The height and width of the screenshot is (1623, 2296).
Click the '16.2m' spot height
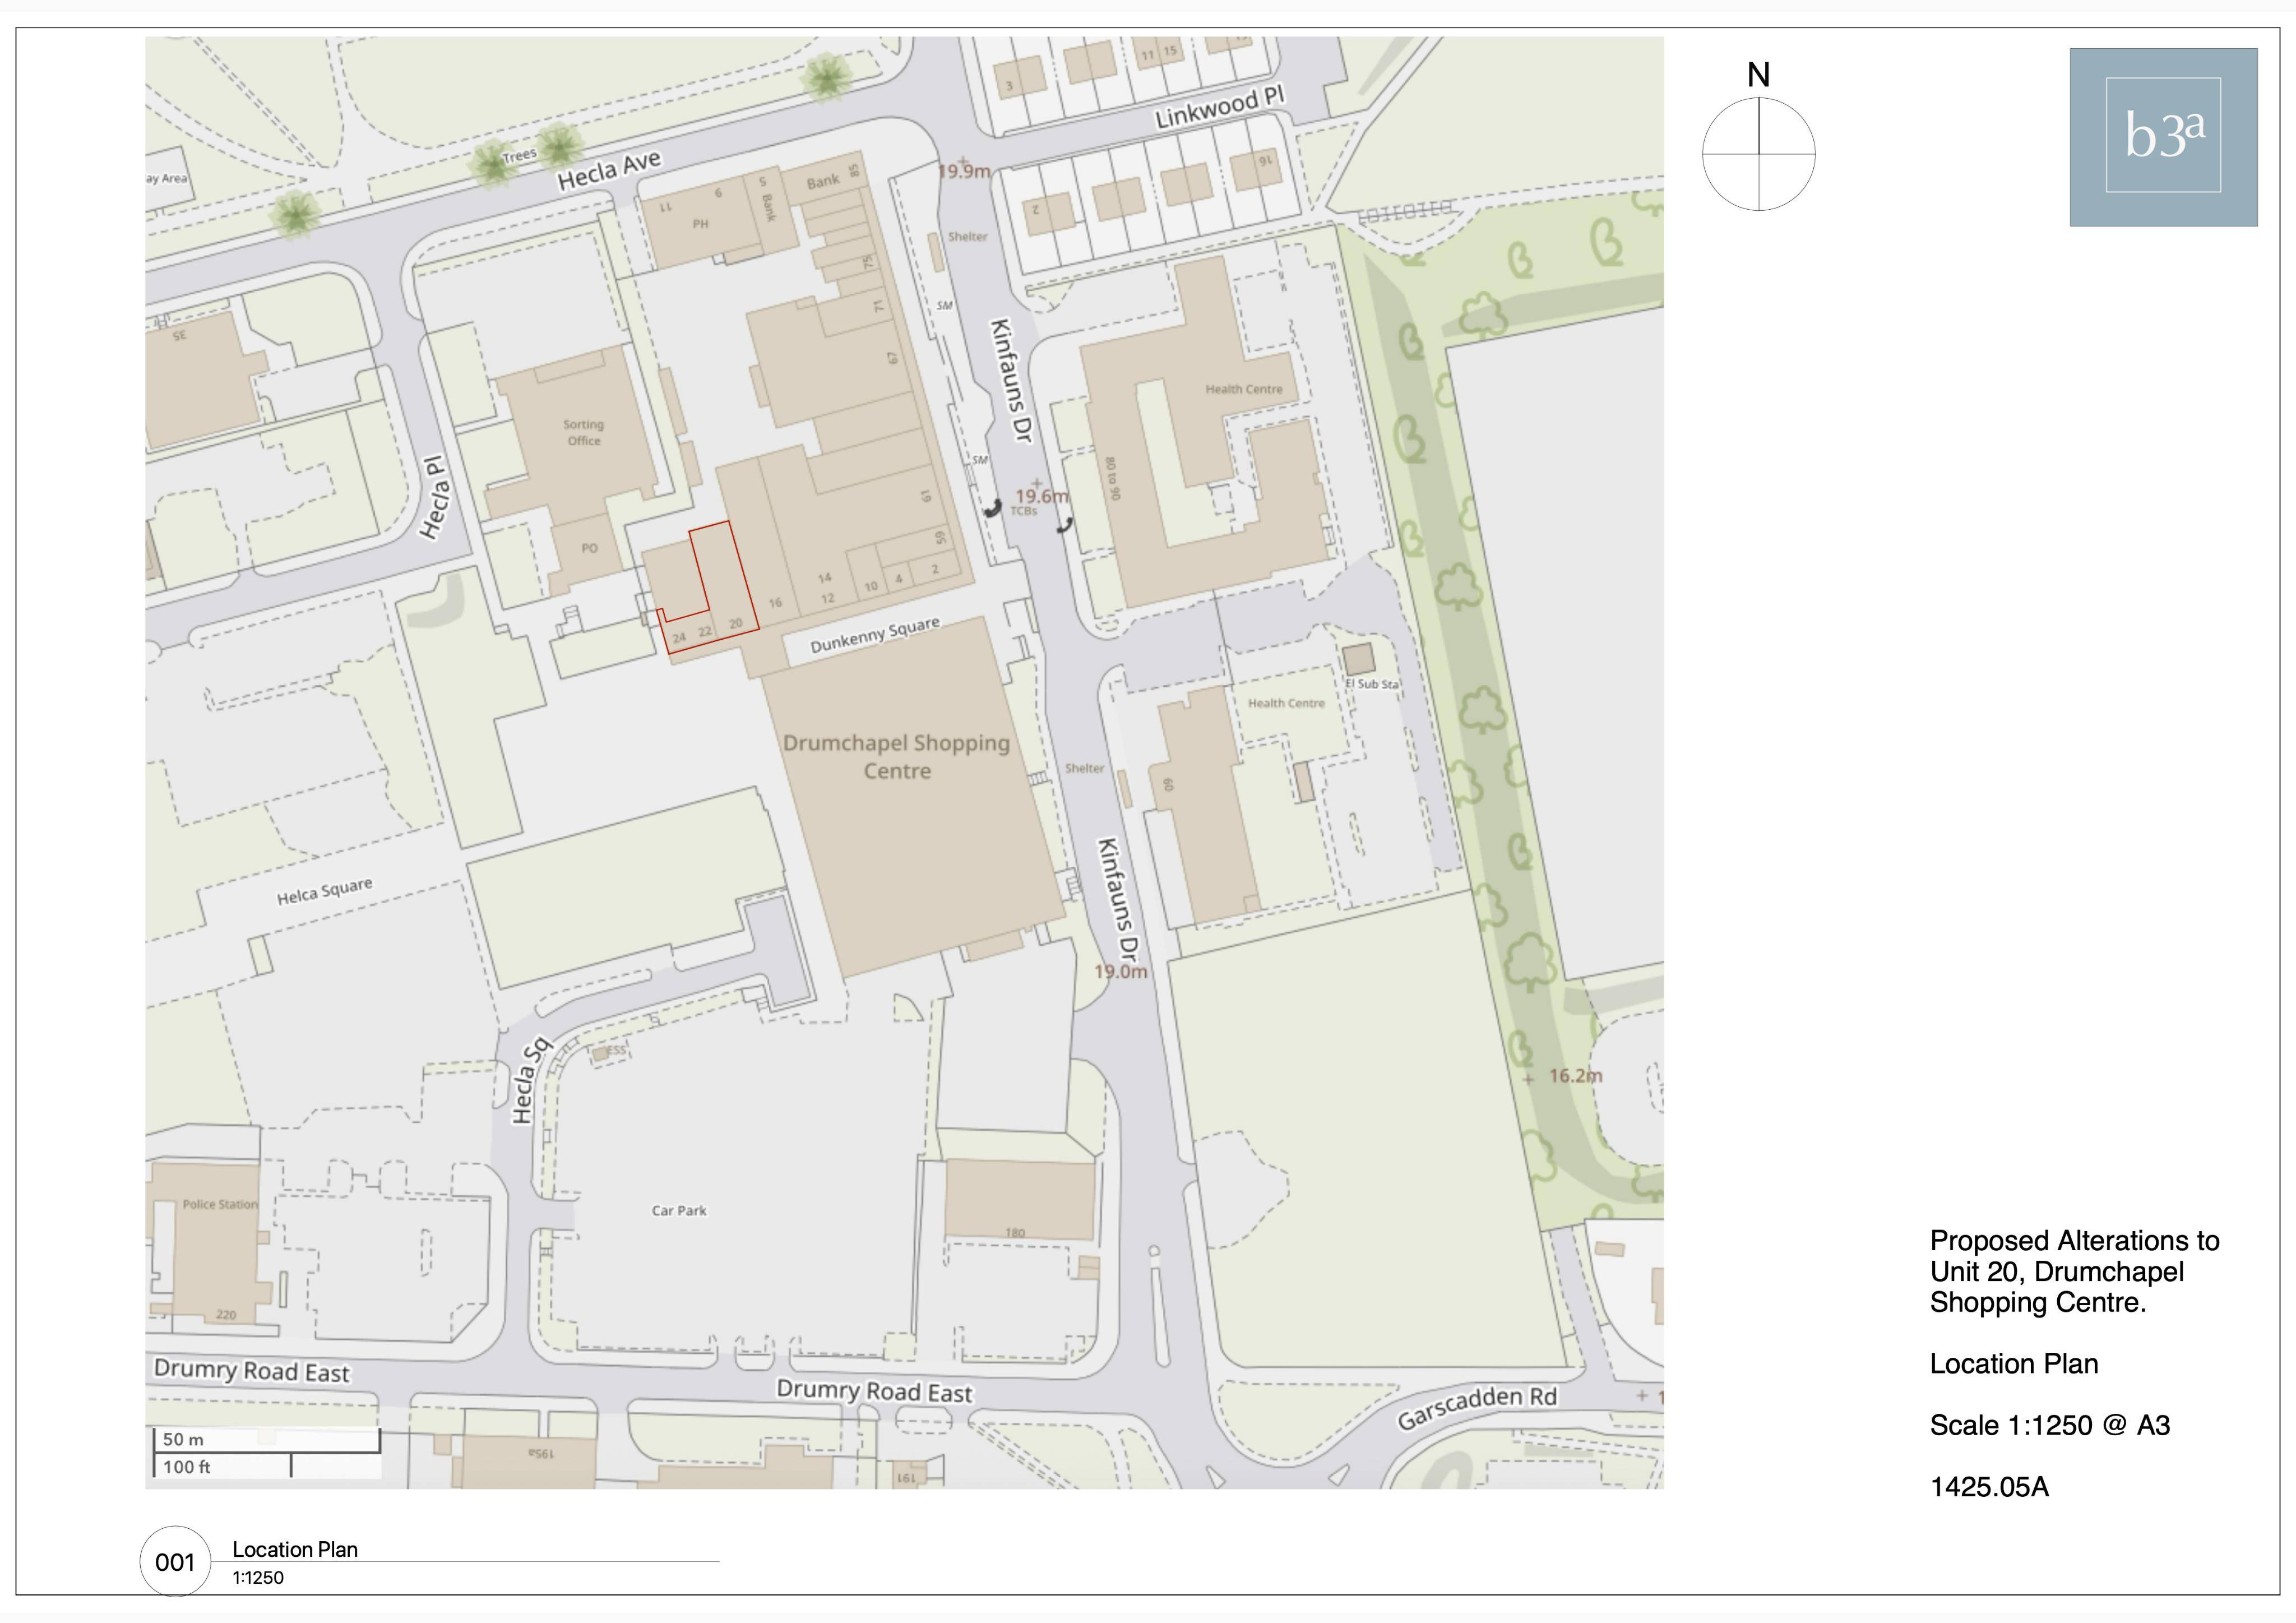tap(1576, 1076)
